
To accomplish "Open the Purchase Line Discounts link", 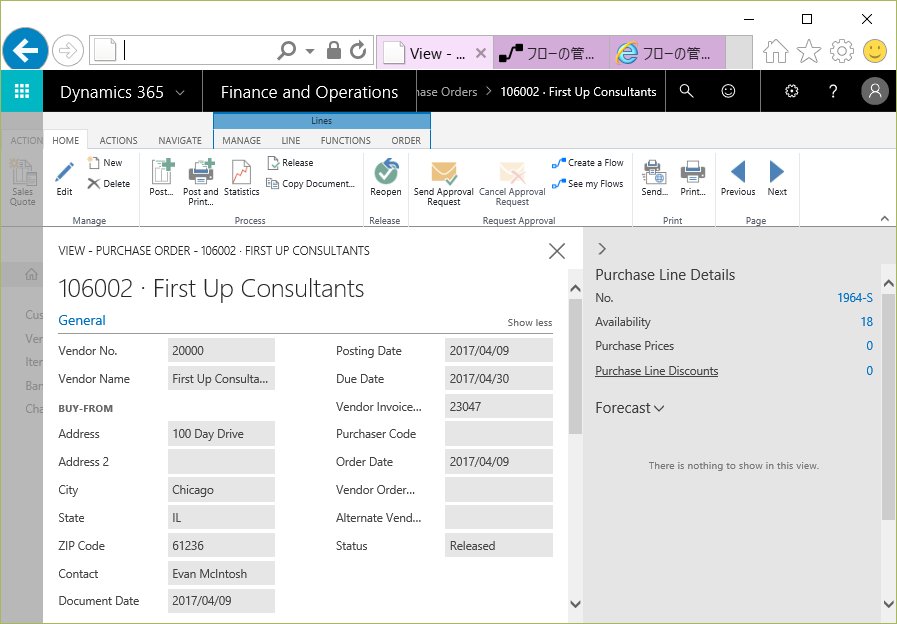I will pyautogui.click(x=657, y=371).
